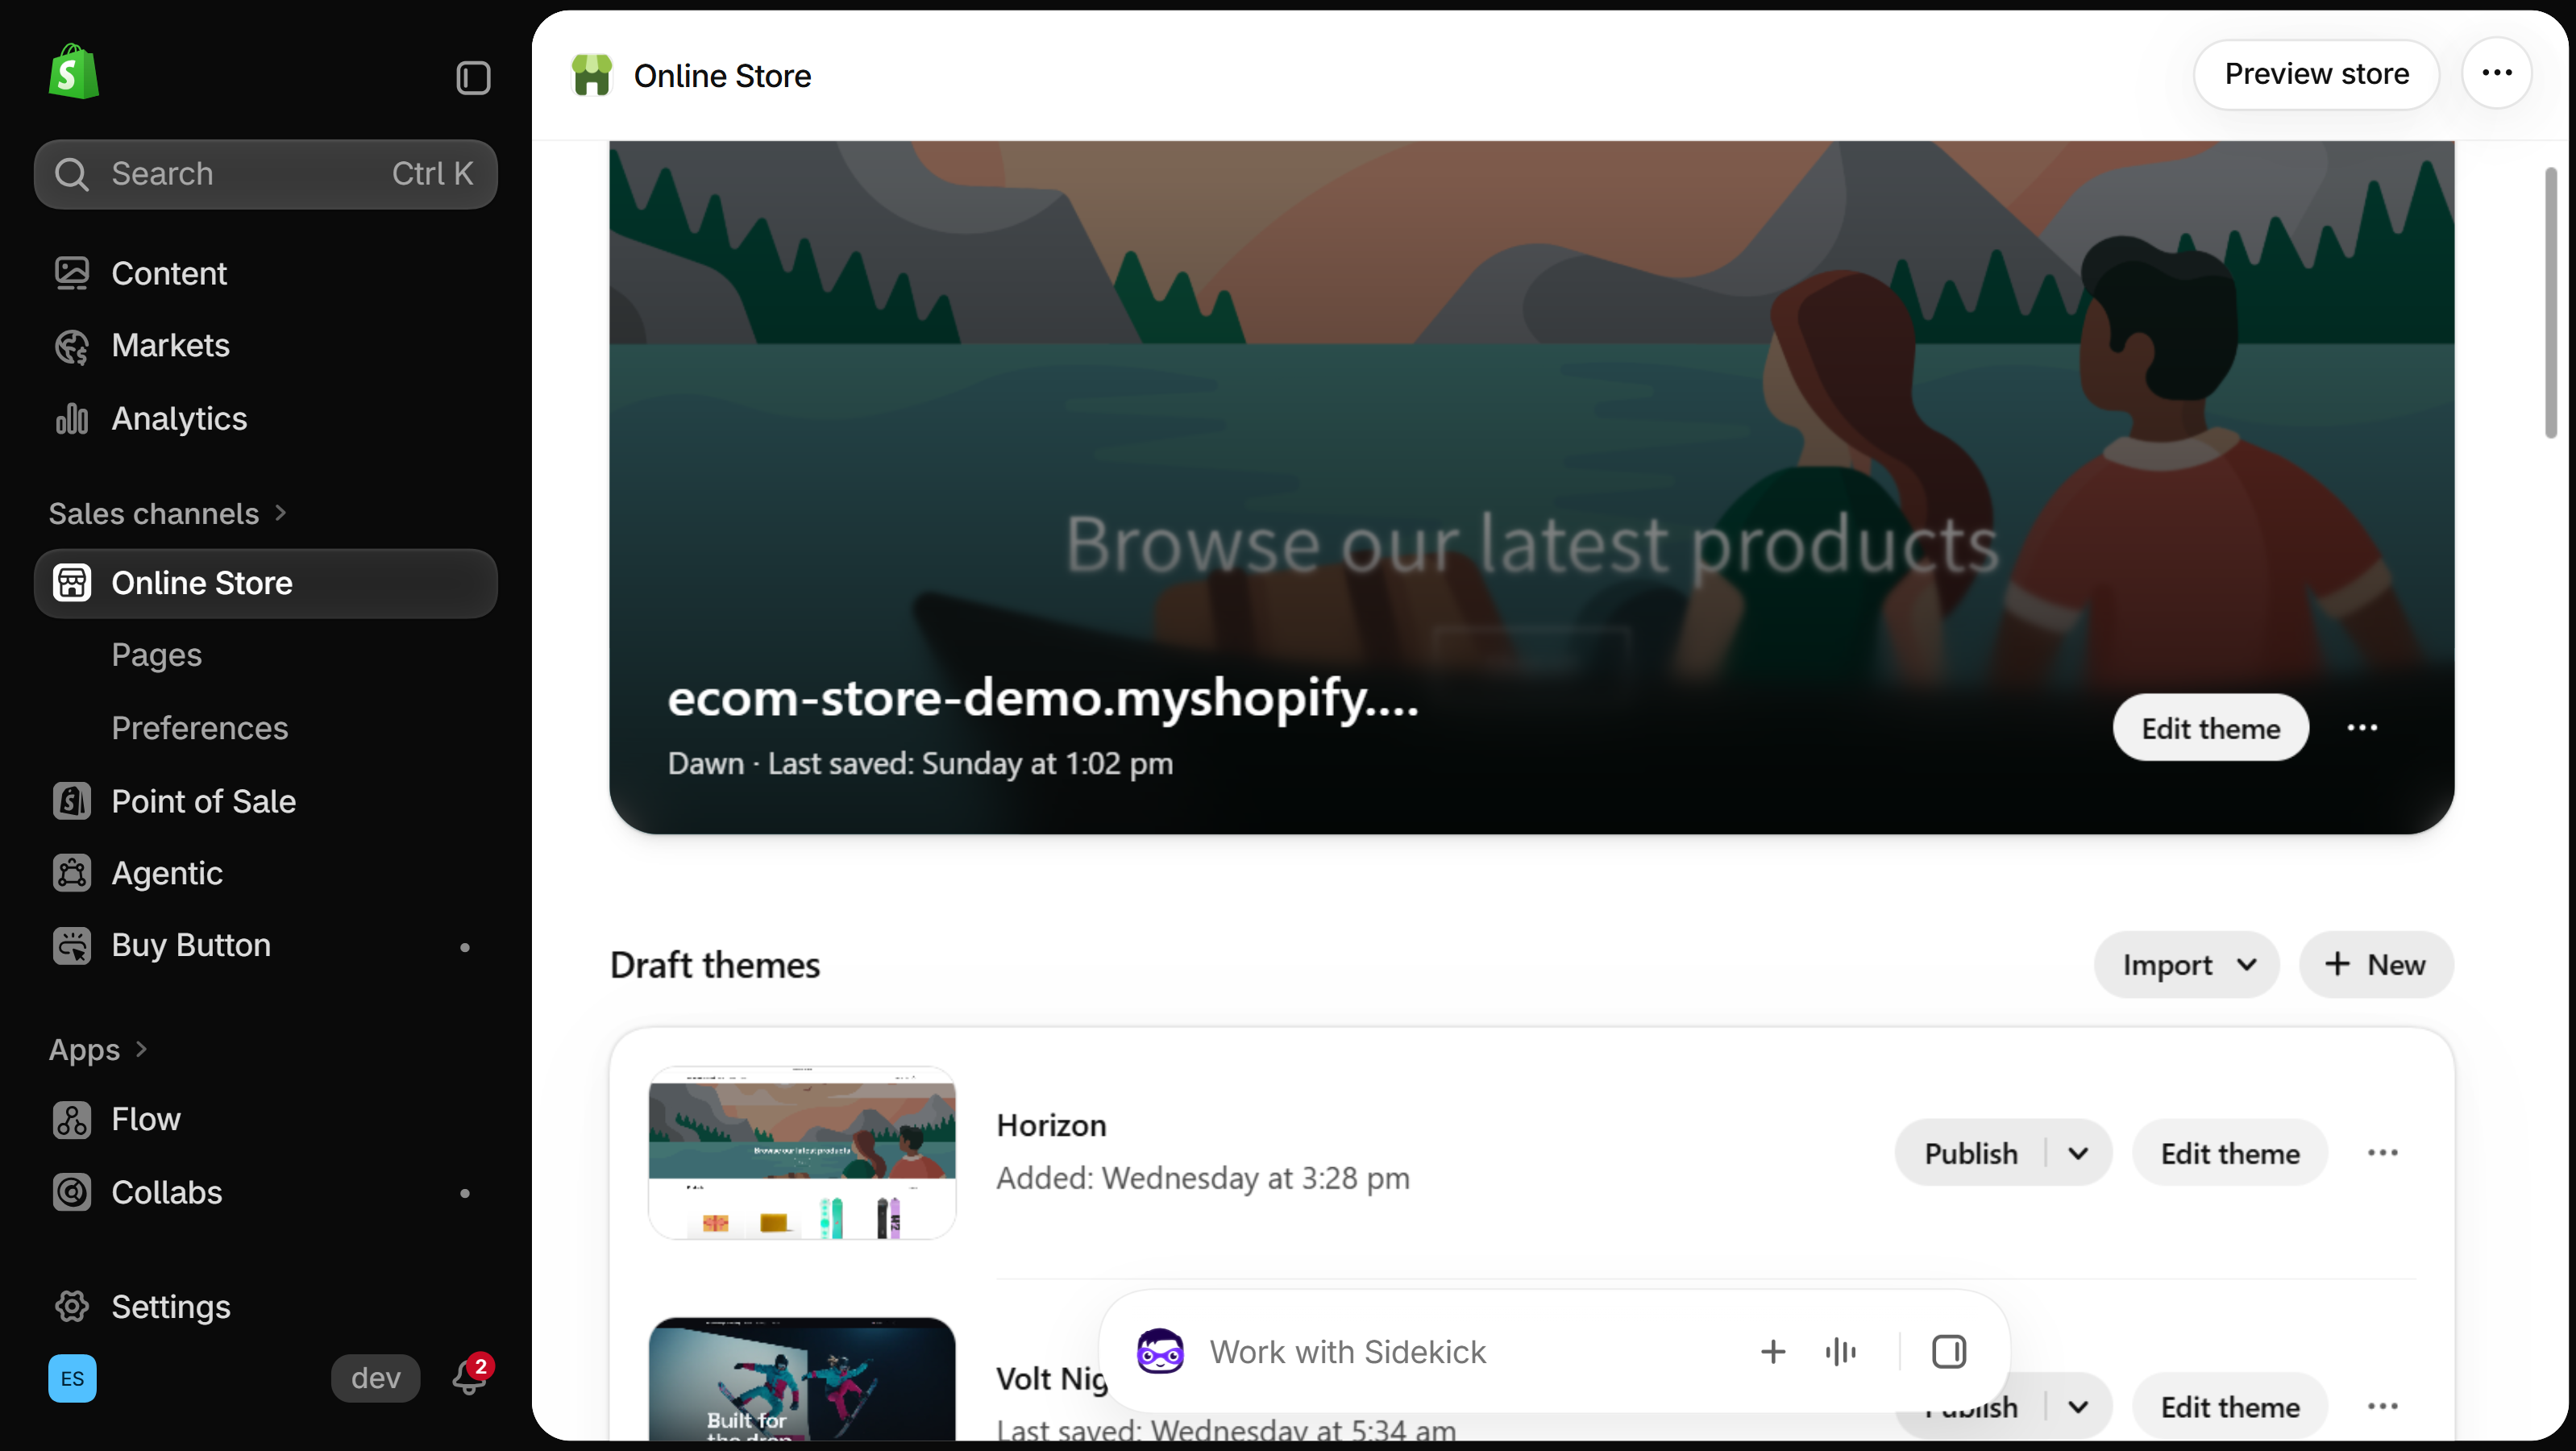Viewport: 2576px width, 1451px height.
Task: Click the Sidekick plus attach icon
Action: click(1773, 1351)
